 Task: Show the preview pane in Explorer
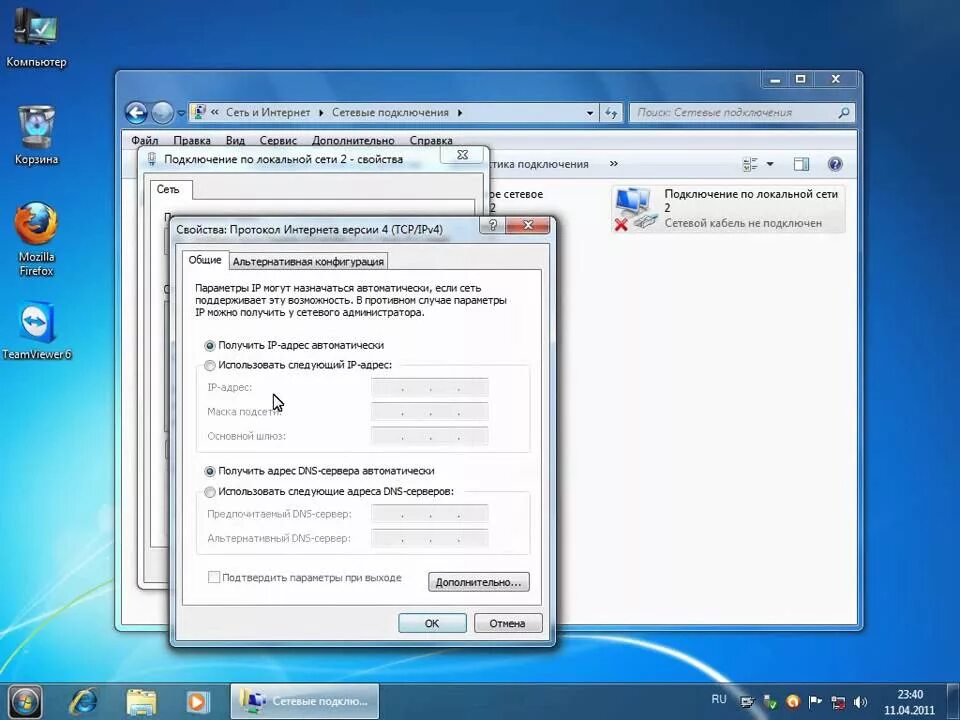click(801, 164)
